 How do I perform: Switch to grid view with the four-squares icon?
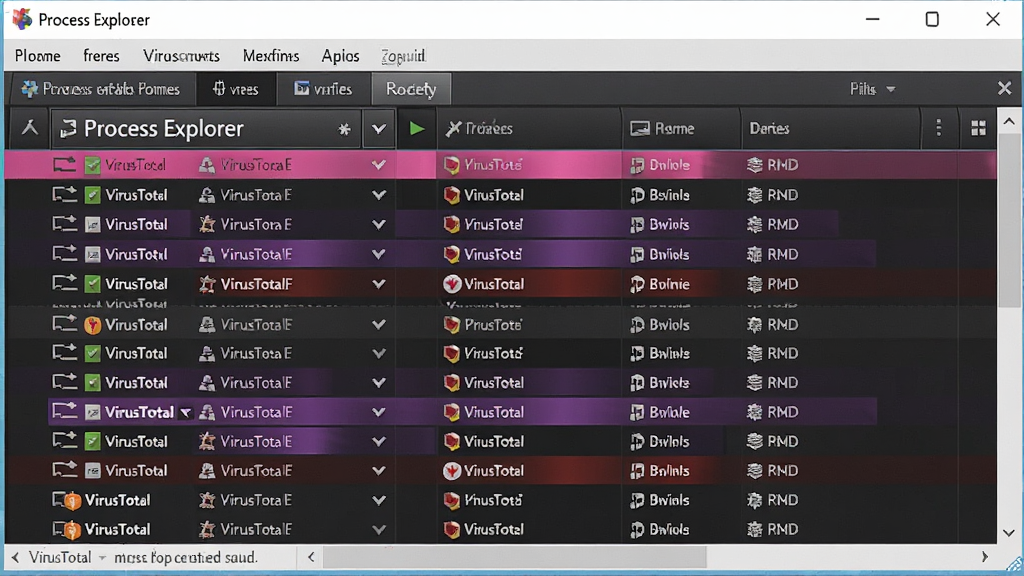pyautogui.click(x=978, y=129)
